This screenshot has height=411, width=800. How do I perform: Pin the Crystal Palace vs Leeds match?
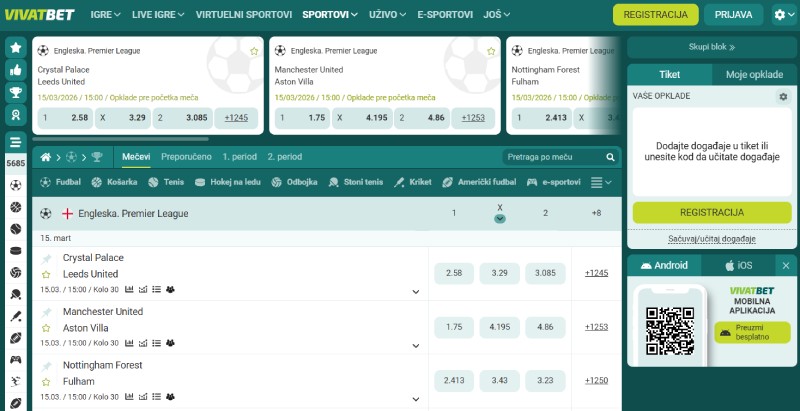pos(46,258)
